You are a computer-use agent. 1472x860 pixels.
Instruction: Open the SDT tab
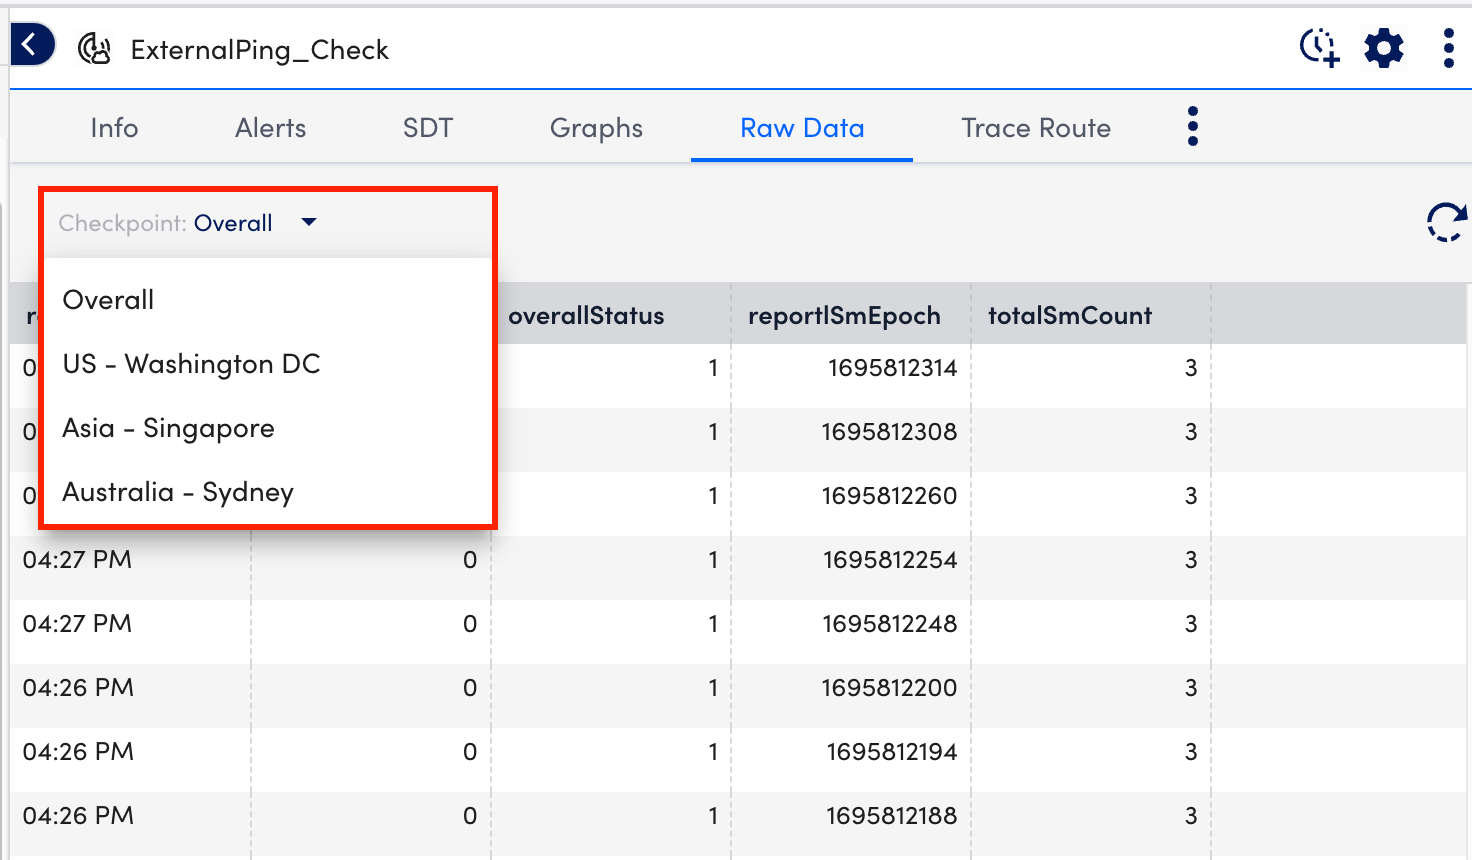(428, 127)
